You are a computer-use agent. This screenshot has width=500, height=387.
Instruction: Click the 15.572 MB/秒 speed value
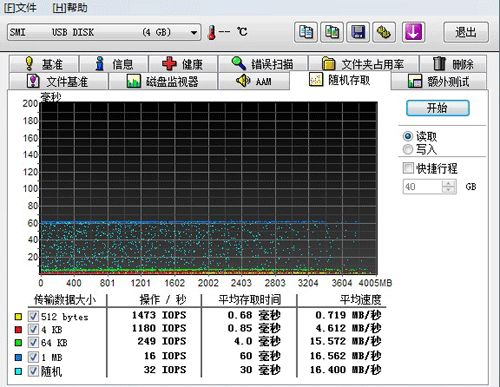coord(346,341)
